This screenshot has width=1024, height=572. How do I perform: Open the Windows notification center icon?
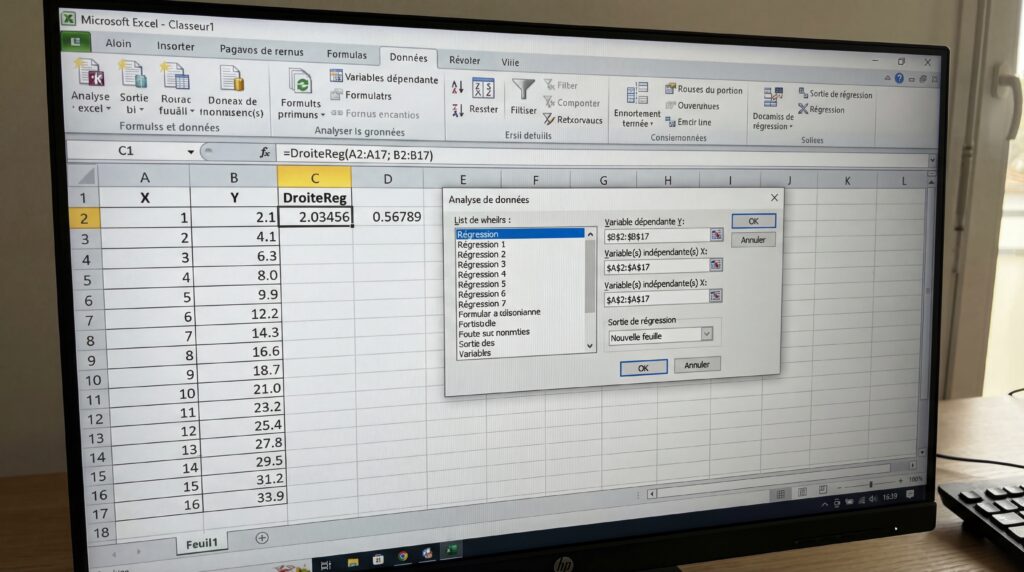910,496
